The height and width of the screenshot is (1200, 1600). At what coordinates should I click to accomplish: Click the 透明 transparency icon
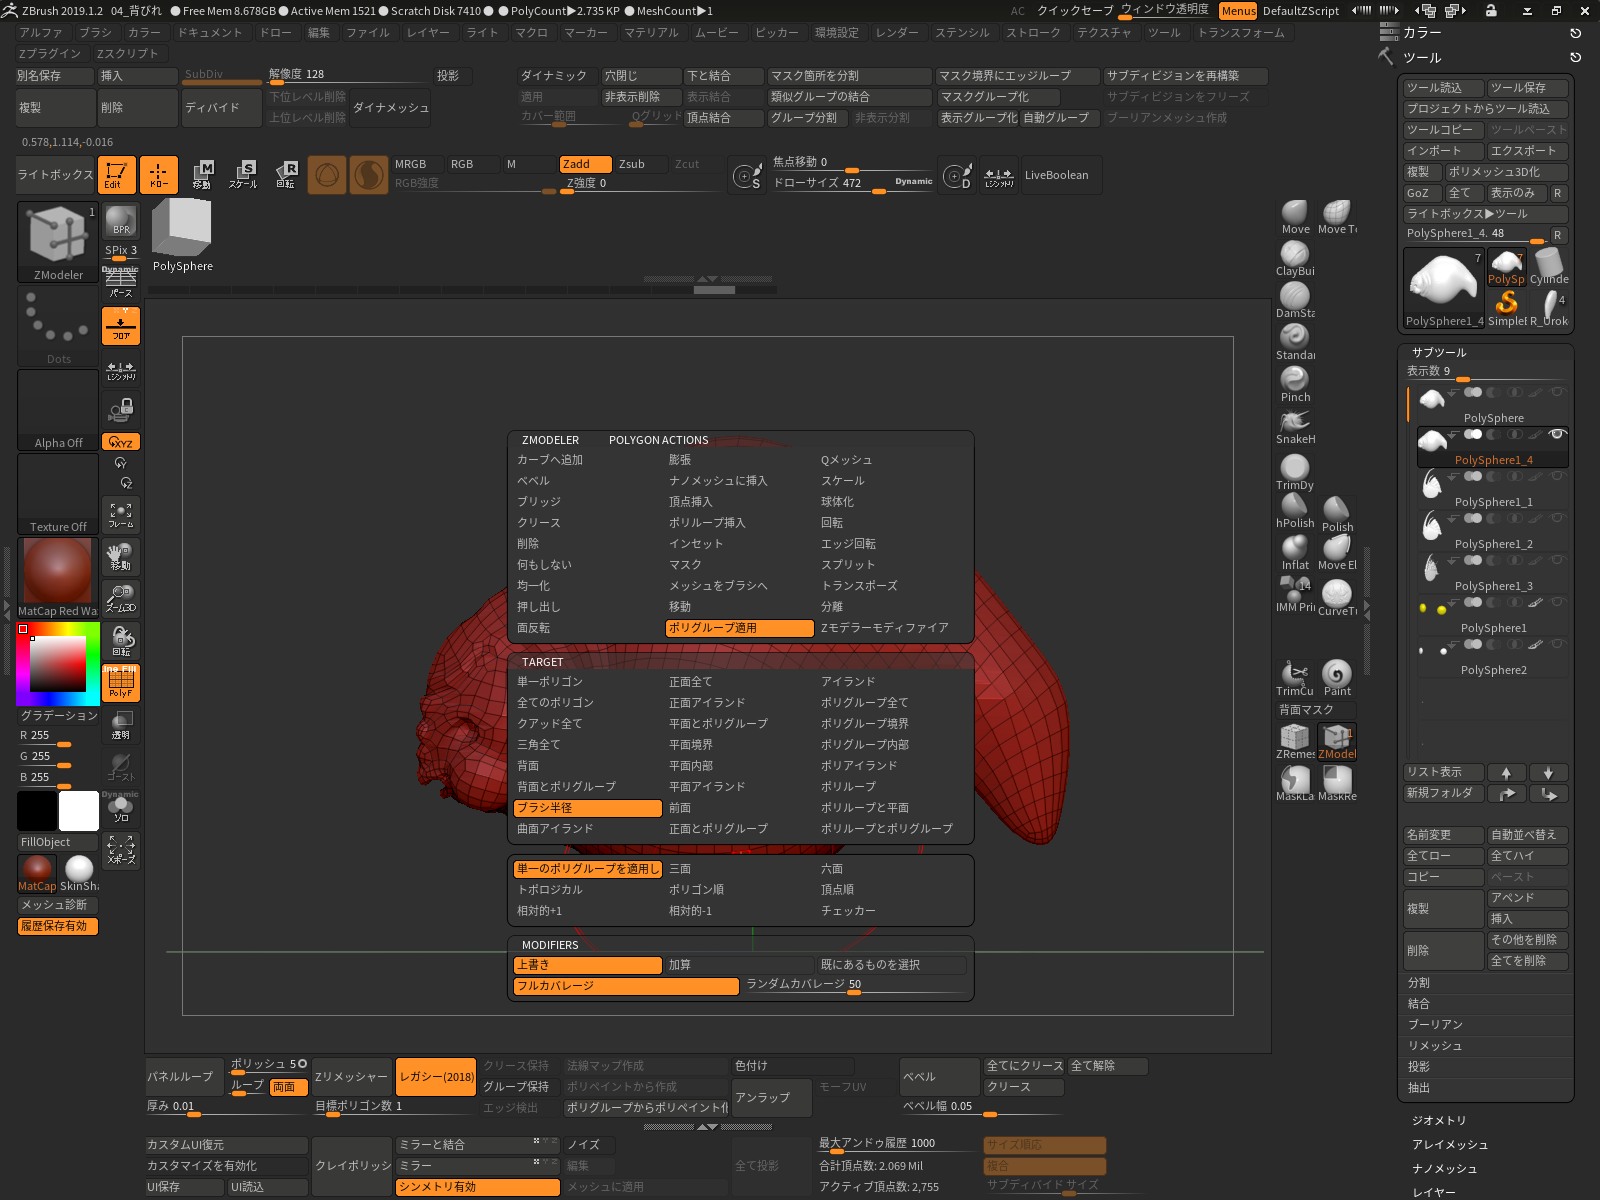[121, 725]
